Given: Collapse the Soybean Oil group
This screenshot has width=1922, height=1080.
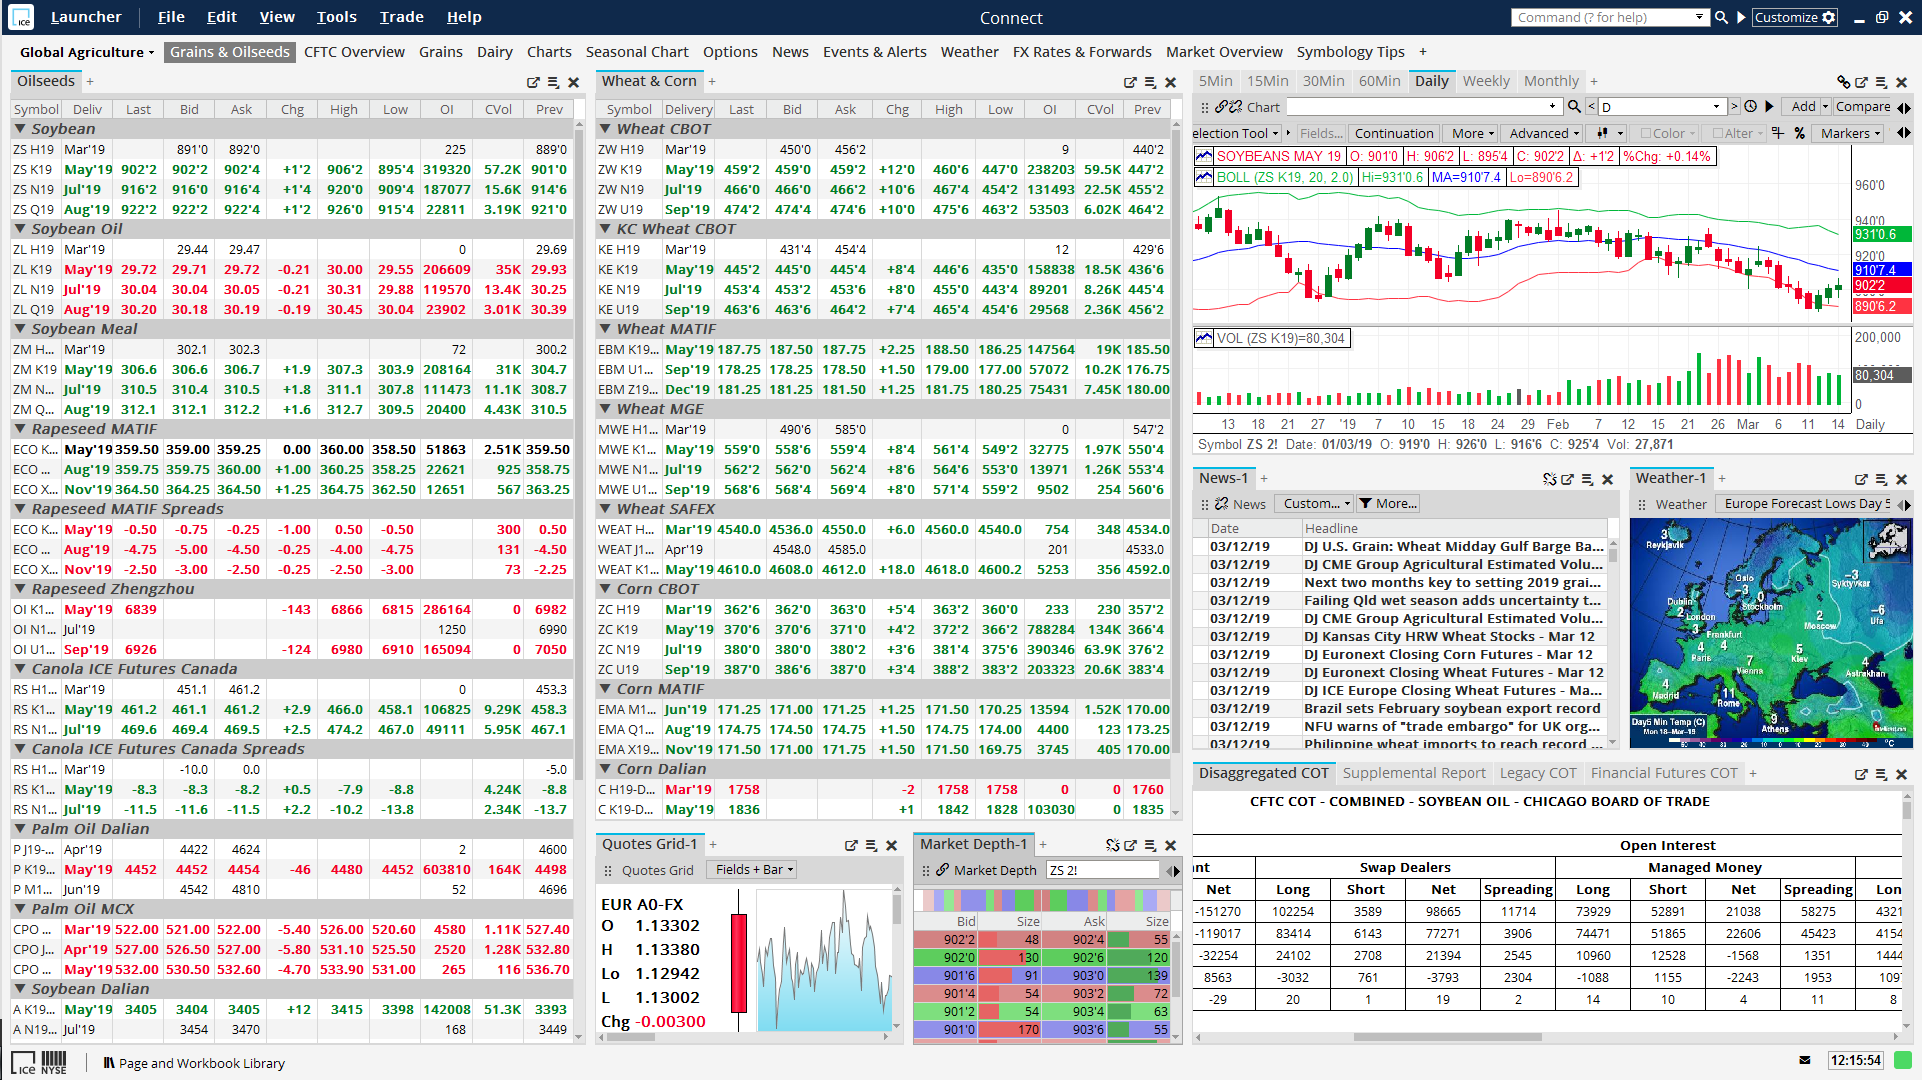Looking at the screenshot, I should tap(20, 229).
